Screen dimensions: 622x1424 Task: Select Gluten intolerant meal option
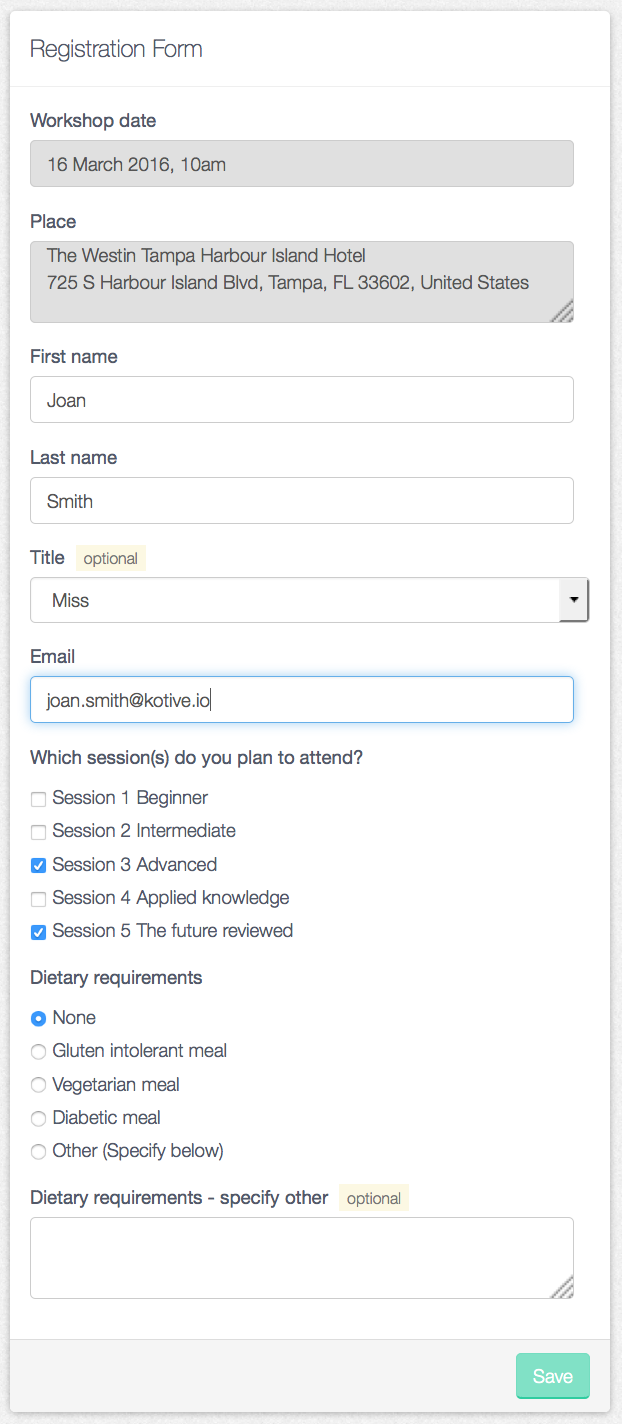(38, 1052)
